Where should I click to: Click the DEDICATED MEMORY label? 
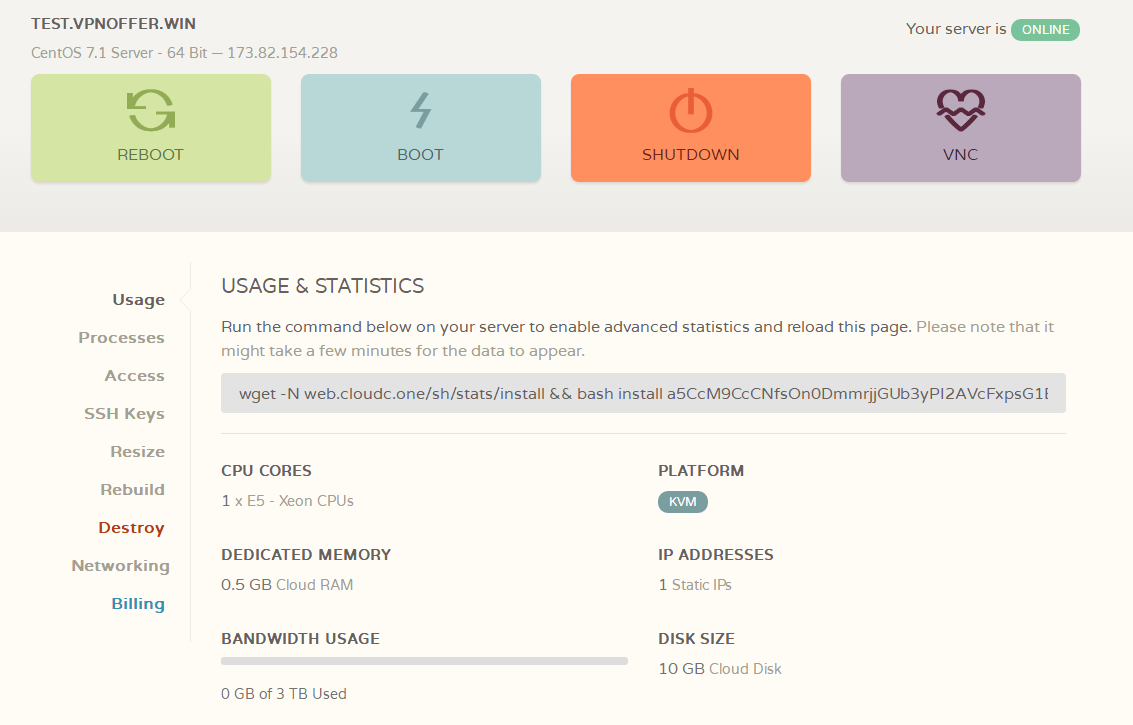coord(306,554)
